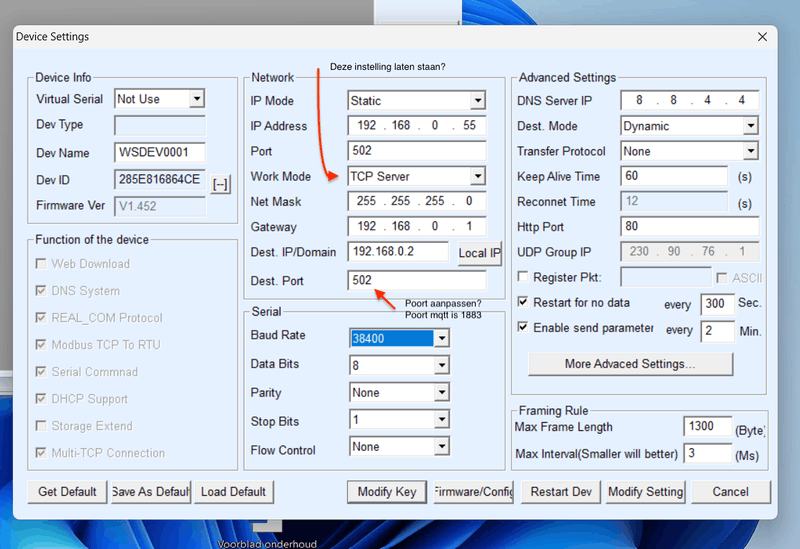800x549 pixels.
Task: Click the Reconnet Time field
Action: click(674, 201)
